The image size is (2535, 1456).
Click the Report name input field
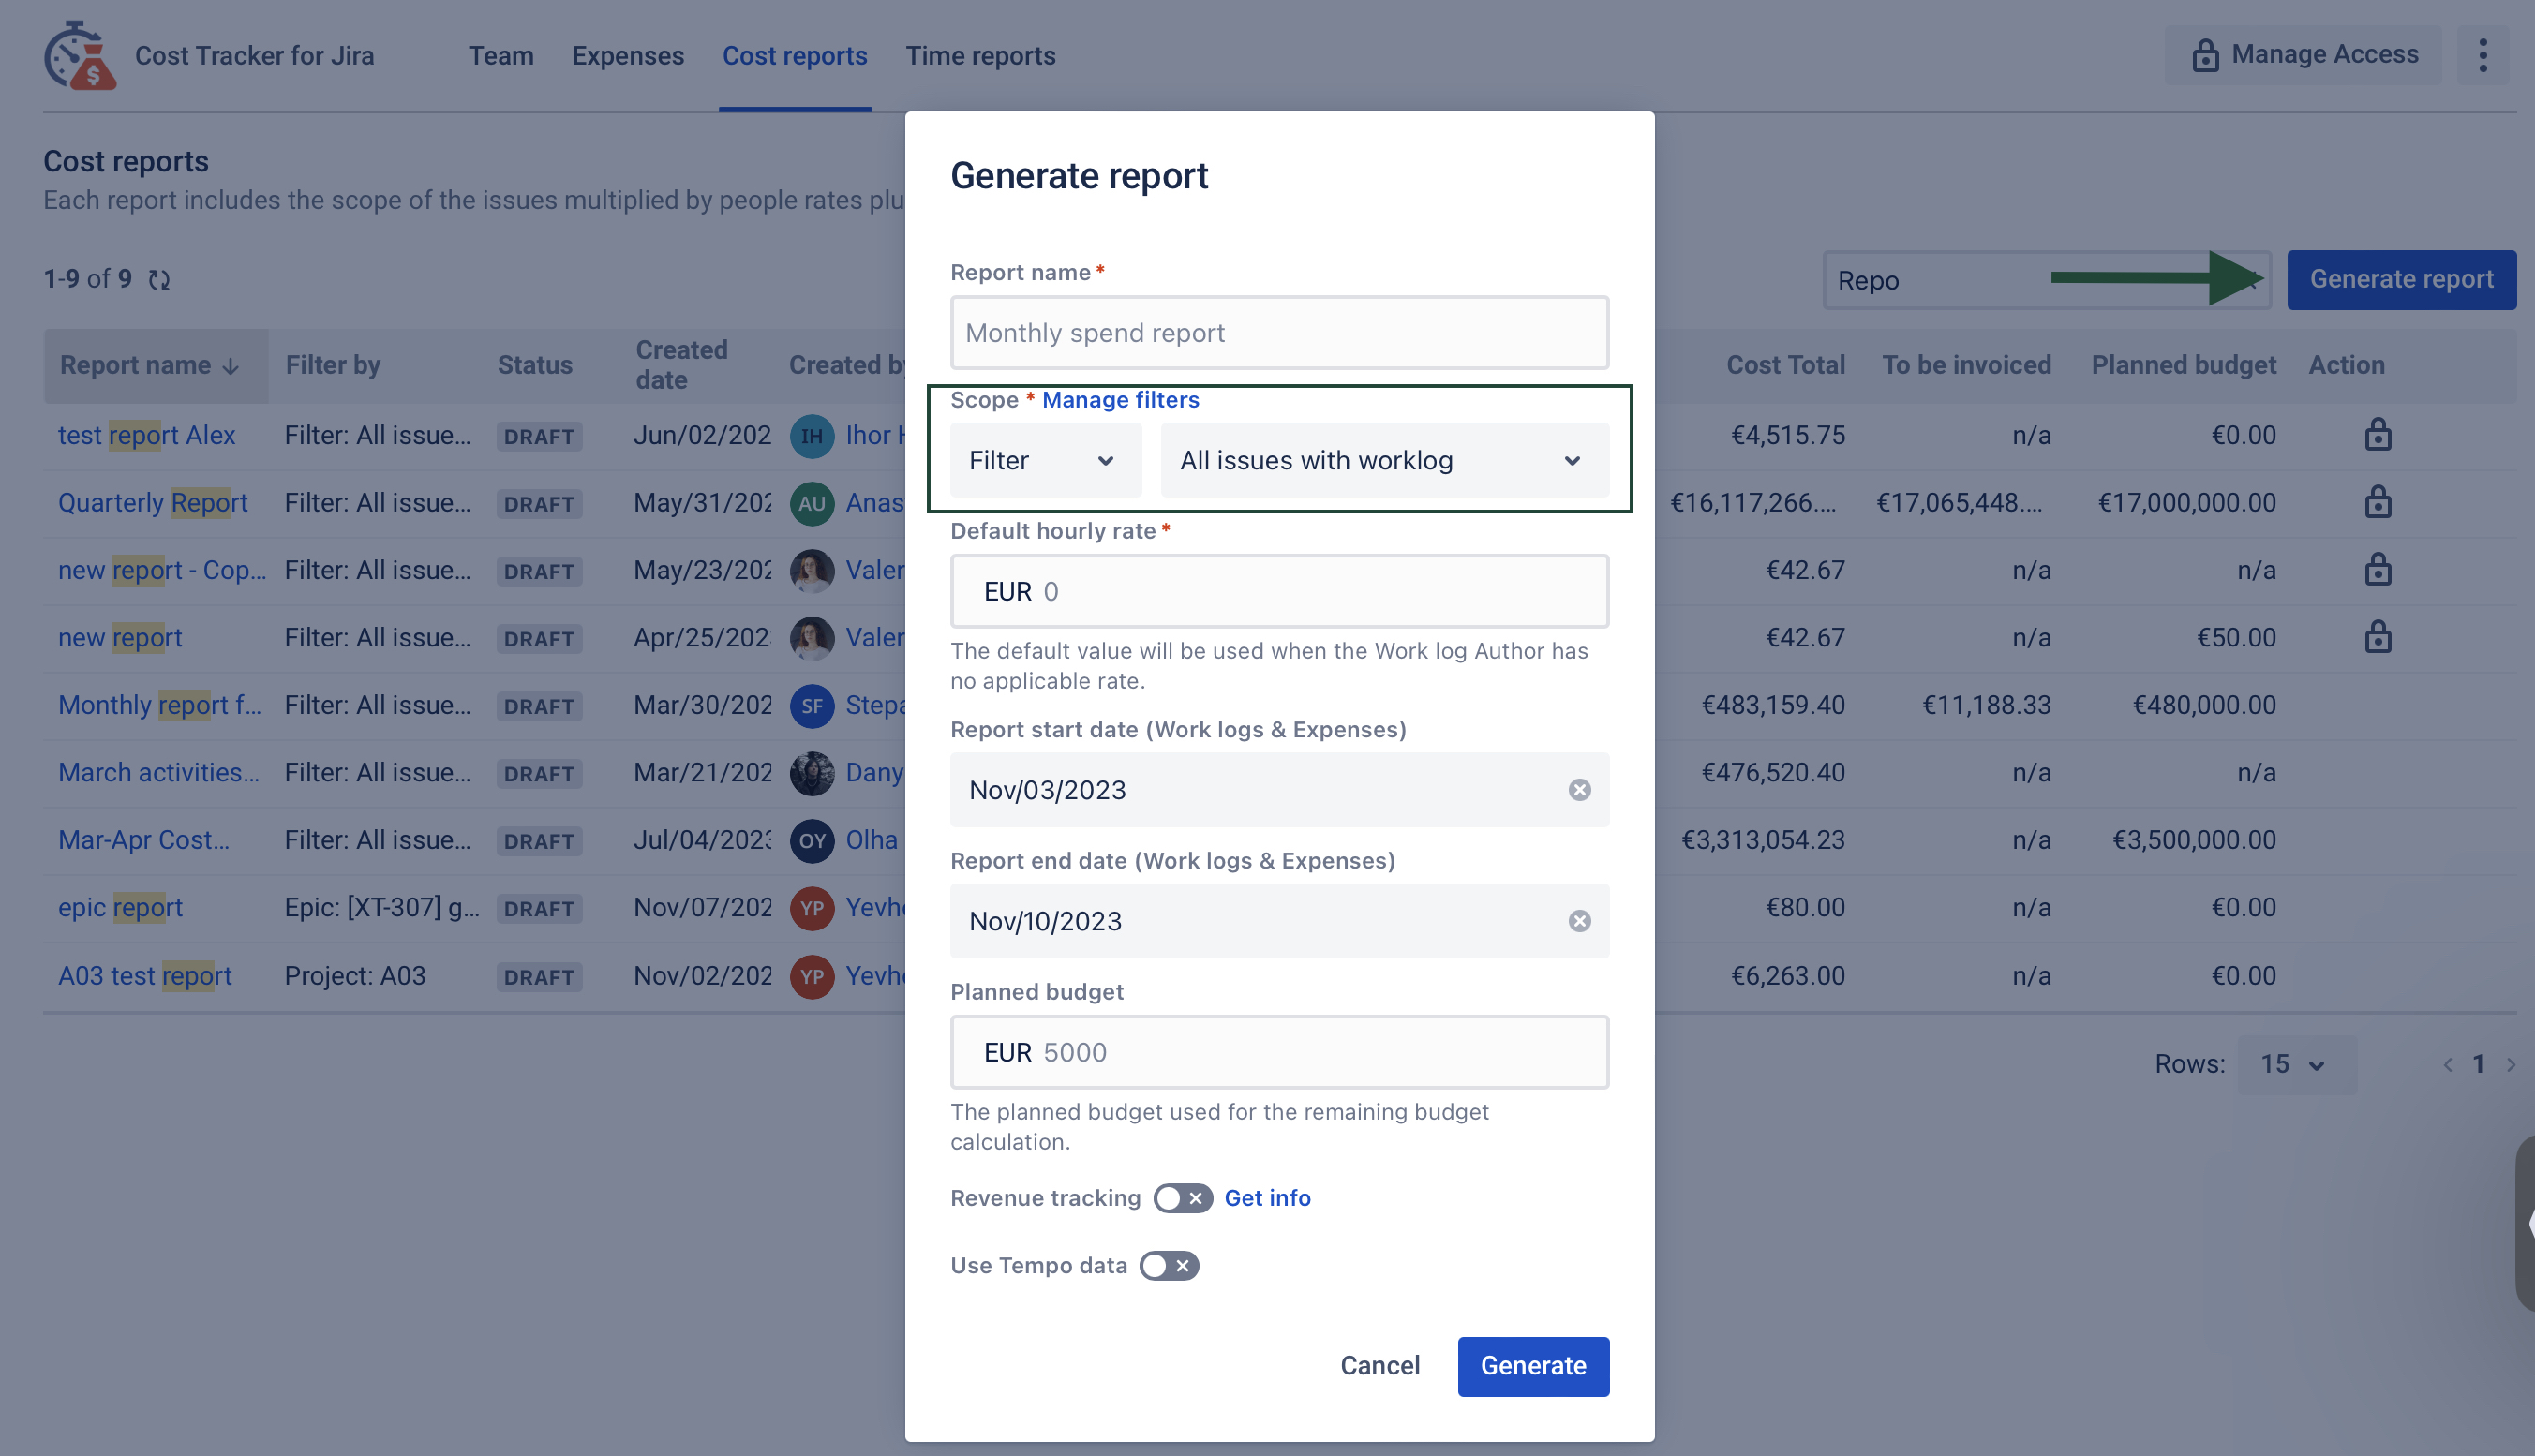(x=1278, y=333)
